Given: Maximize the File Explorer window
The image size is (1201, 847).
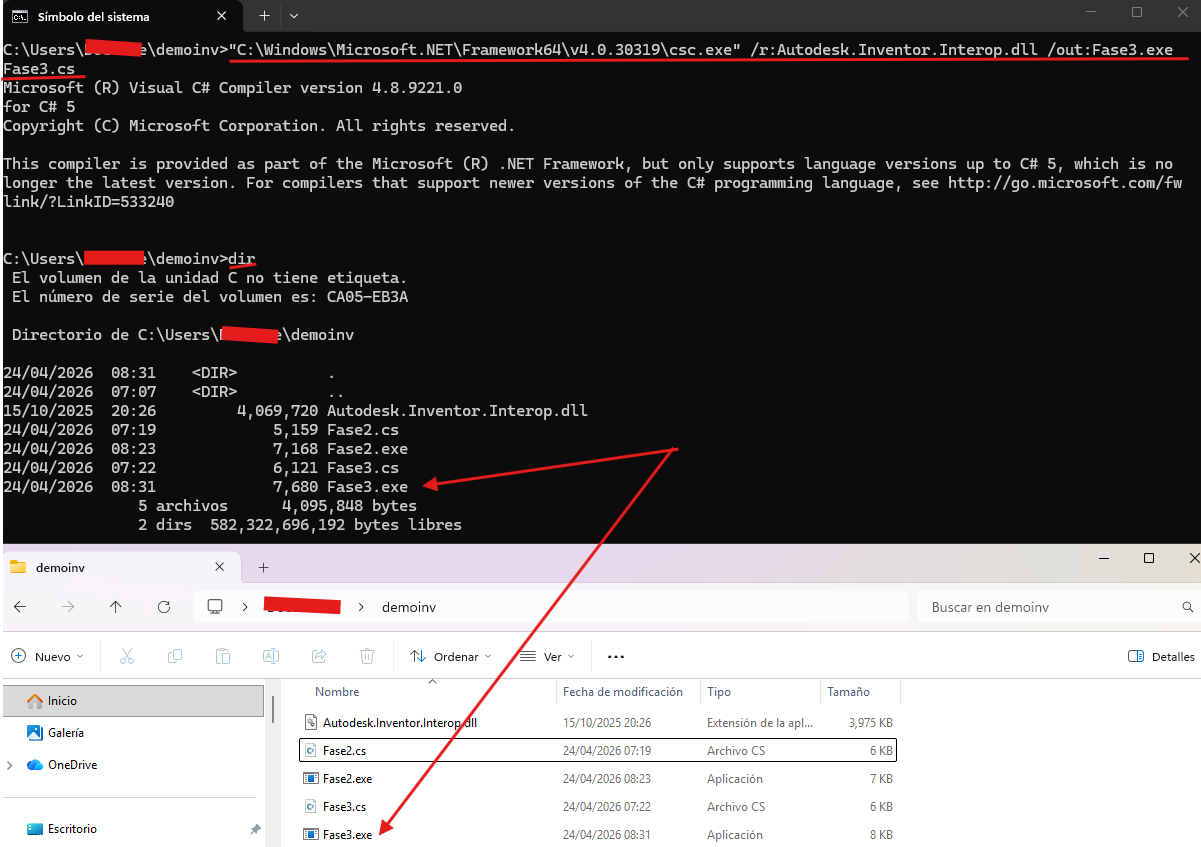Looking at the screenshot, I should 1149,558.
